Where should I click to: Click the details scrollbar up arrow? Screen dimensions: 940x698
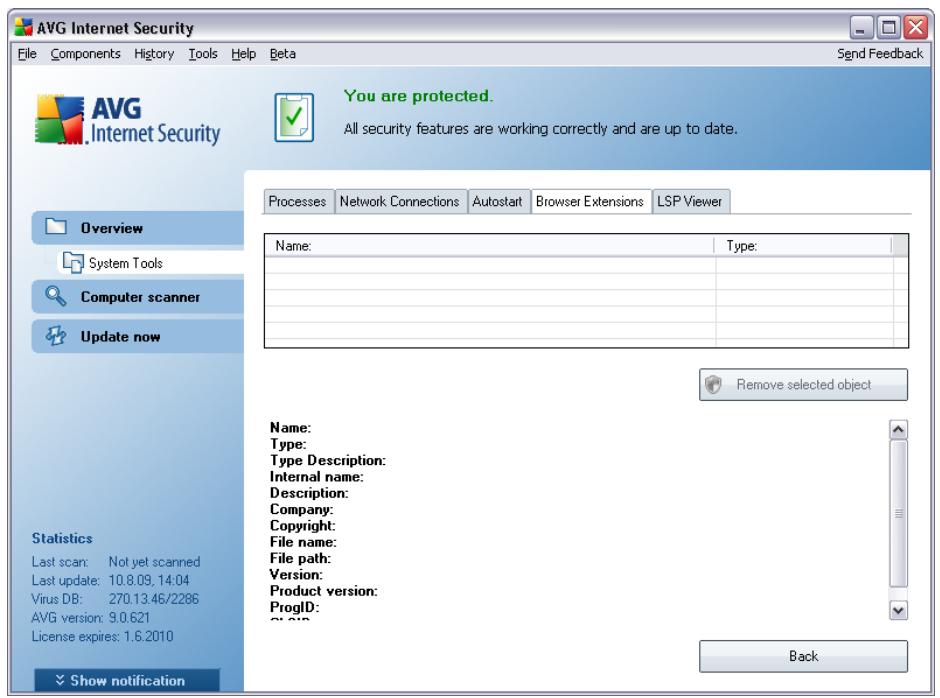(x=898, y=429)
